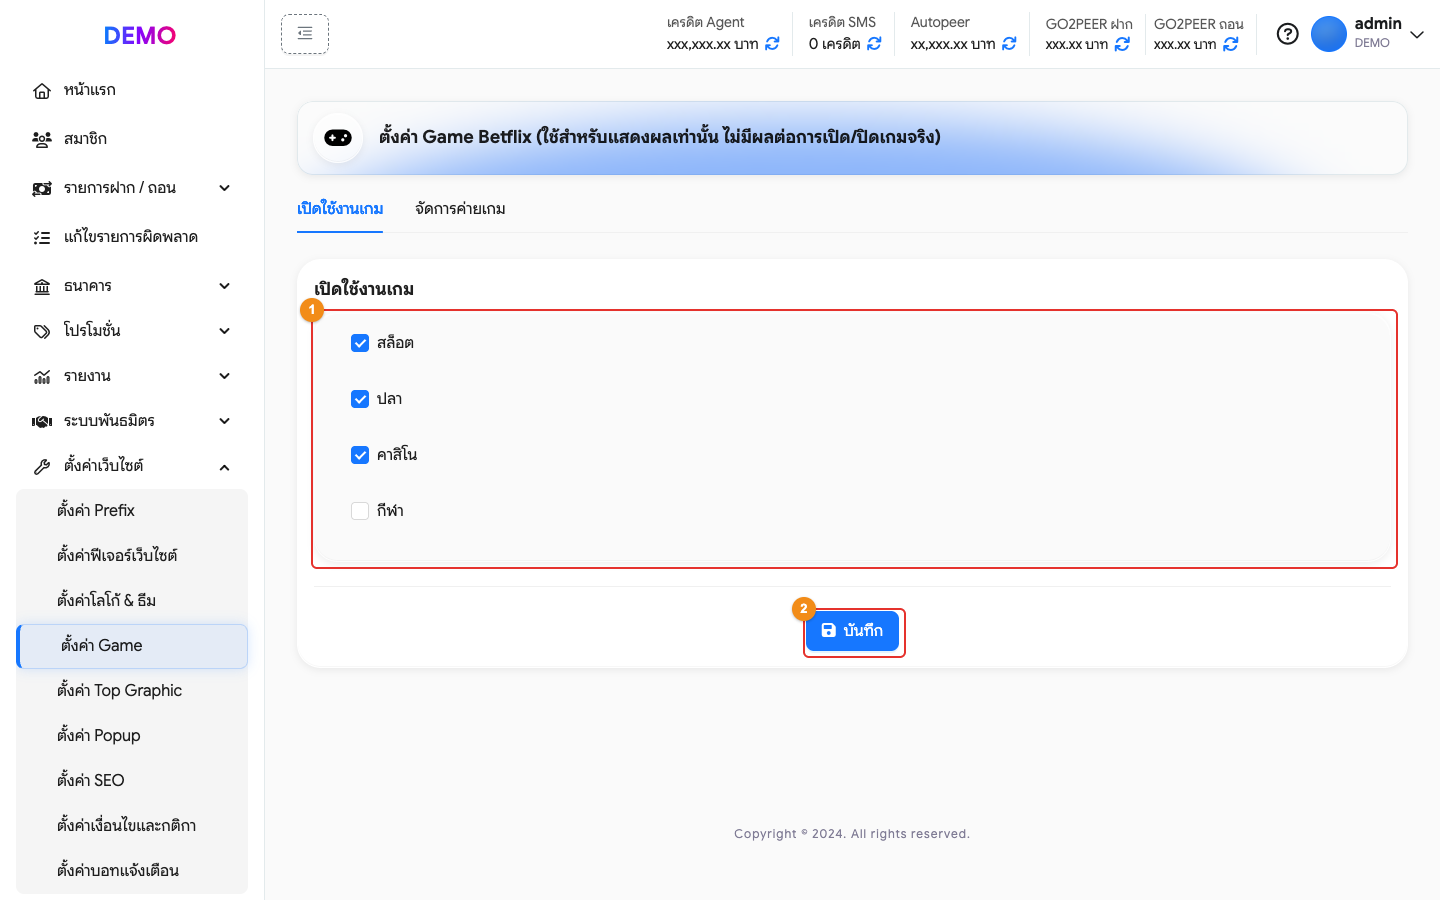
Task: Refresh the GO2PEER ฝาก balance
Action: [x=1122, y=44]
